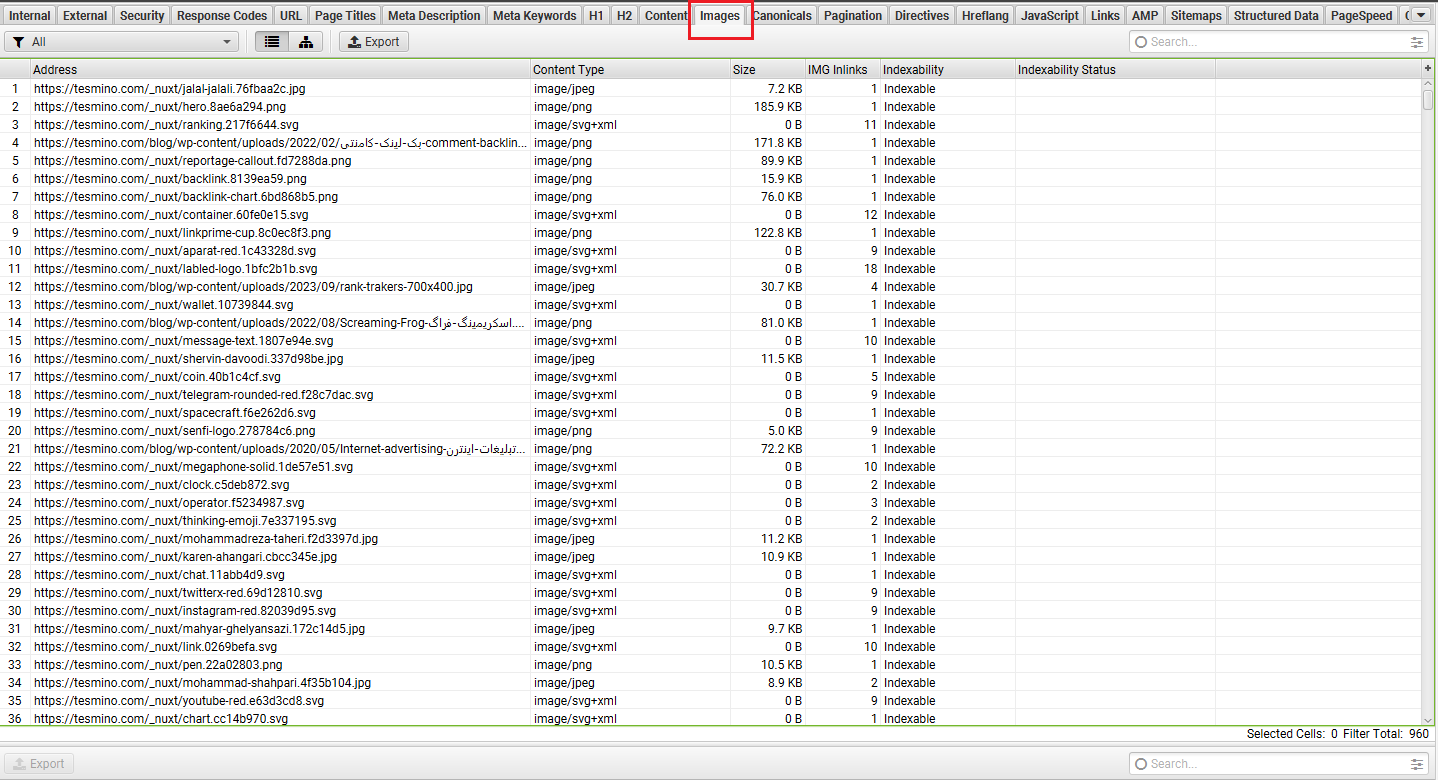Open the External tab
Image resolution: width=1438 pixels, height=780 pixels.
tap(85, 15)
